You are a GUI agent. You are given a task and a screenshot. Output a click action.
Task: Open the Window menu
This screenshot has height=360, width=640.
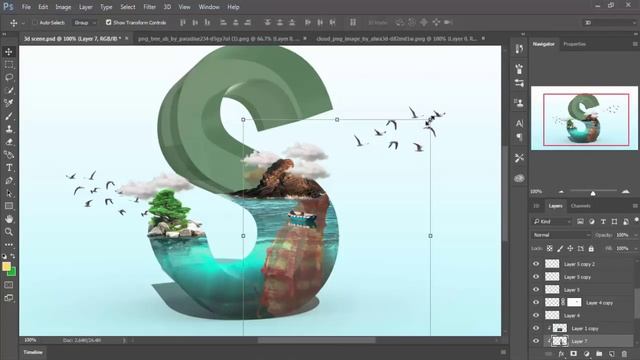(x=209, y=7)
